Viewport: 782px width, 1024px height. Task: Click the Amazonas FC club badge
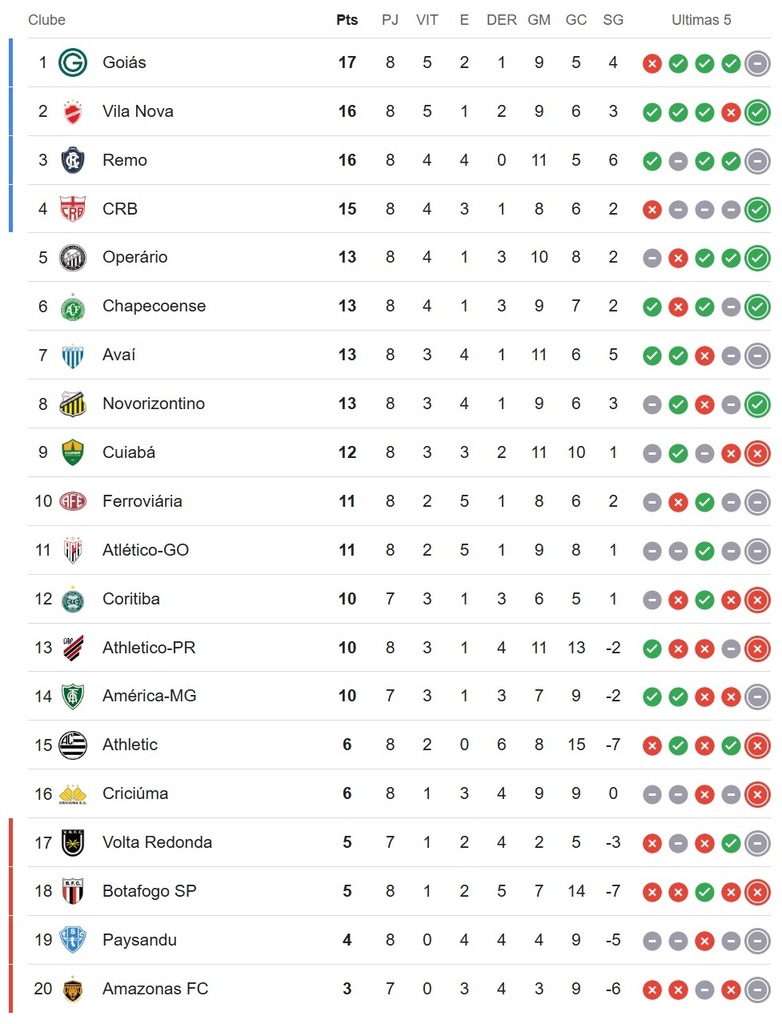click(73, 989)
